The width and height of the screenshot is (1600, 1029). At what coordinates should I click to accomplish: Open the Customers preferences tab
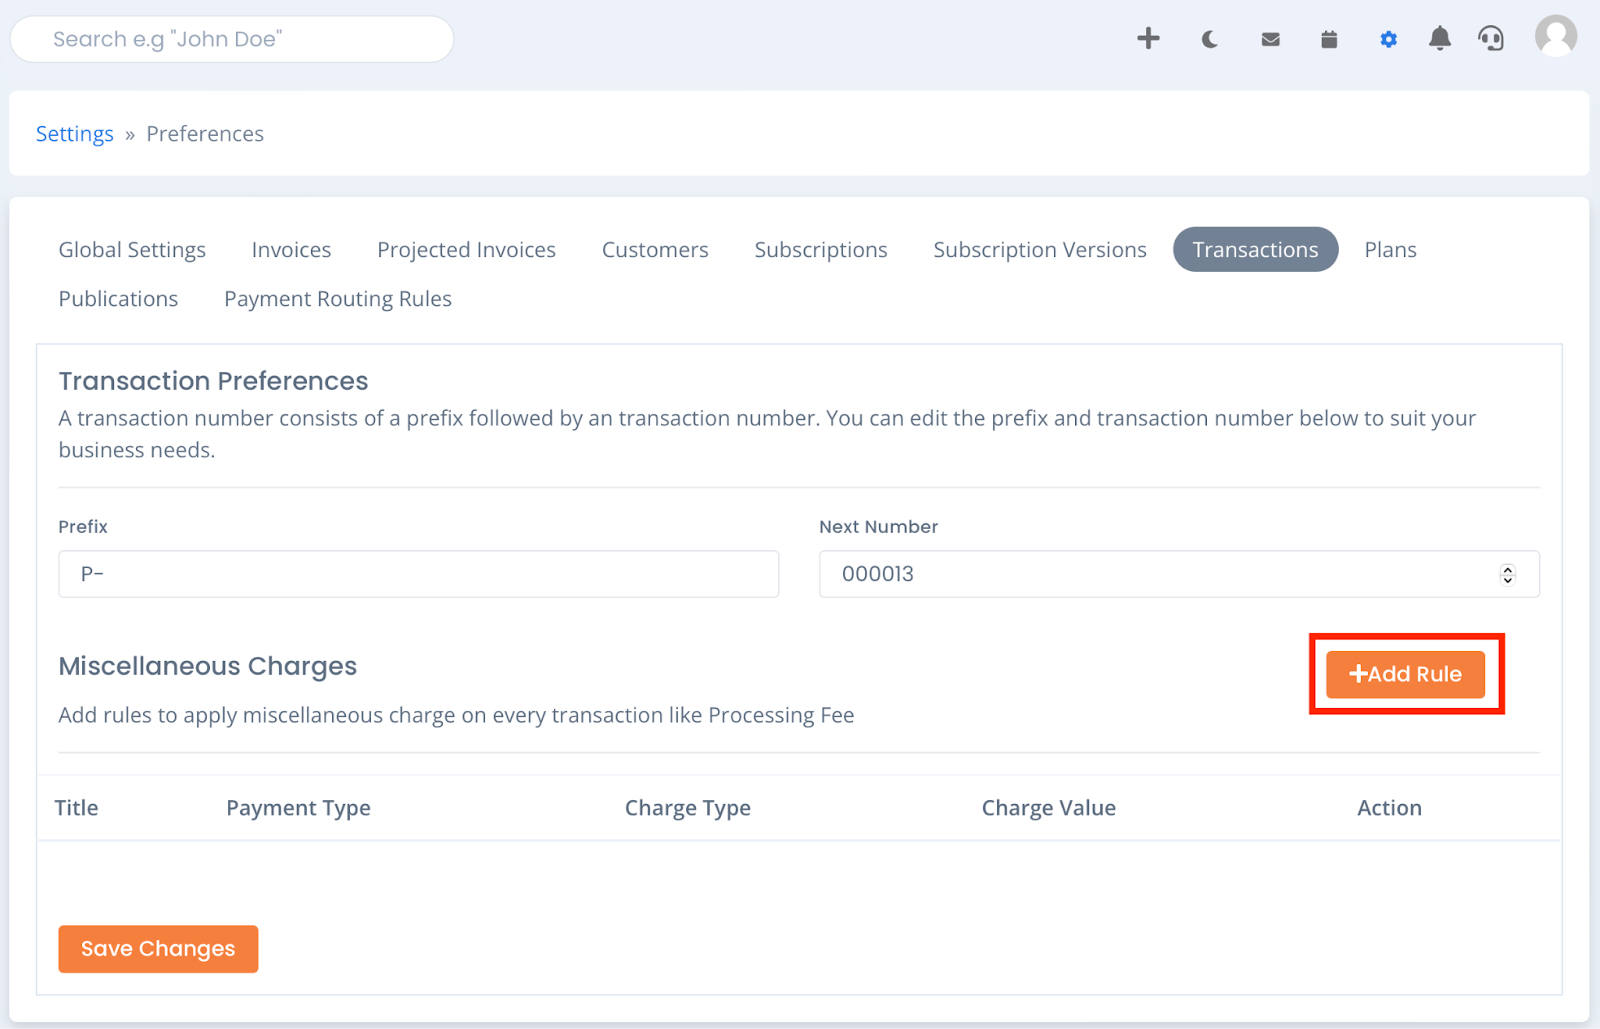click(x=654, y=249)
